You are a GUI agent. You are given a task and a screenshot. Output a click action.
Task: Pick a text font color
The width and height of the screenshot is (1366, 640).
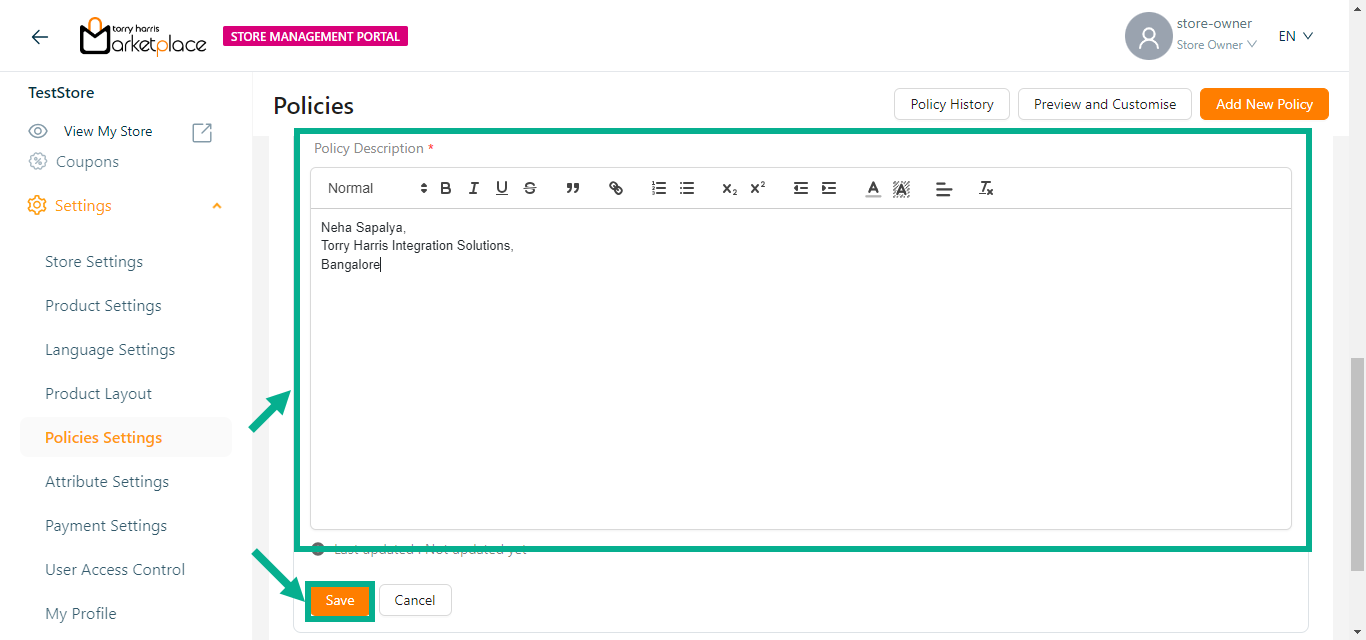point(873,188)
